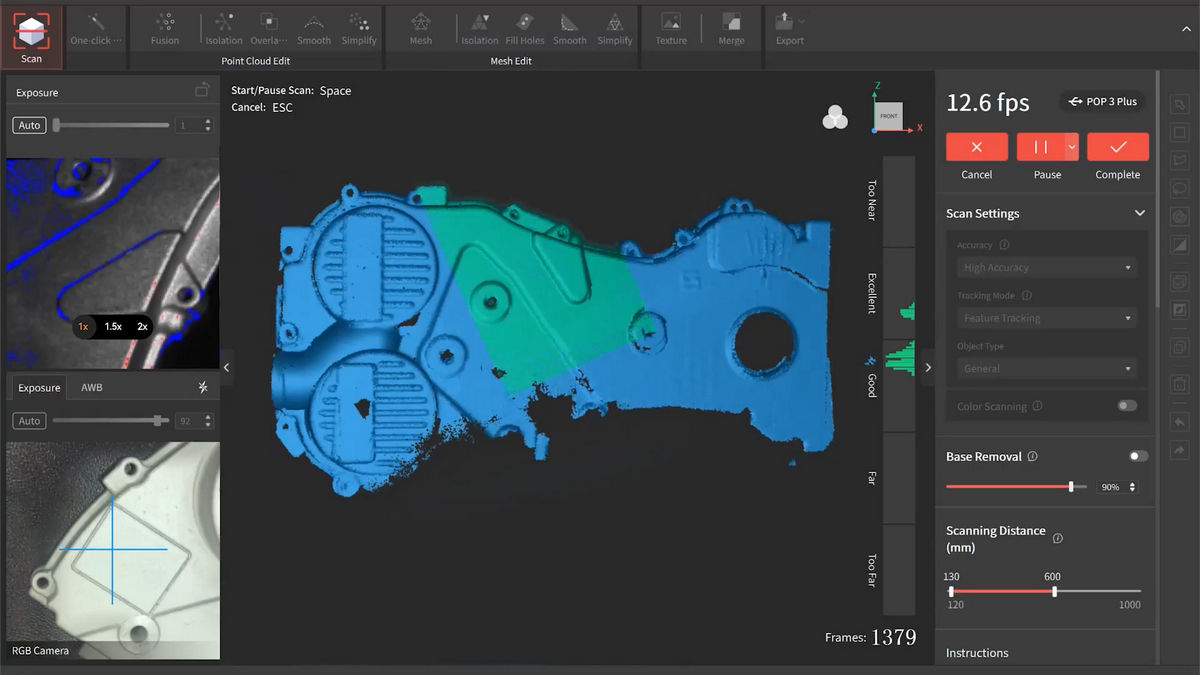Cancel the current scan
1200x675 pixels.
pos(977,147)
